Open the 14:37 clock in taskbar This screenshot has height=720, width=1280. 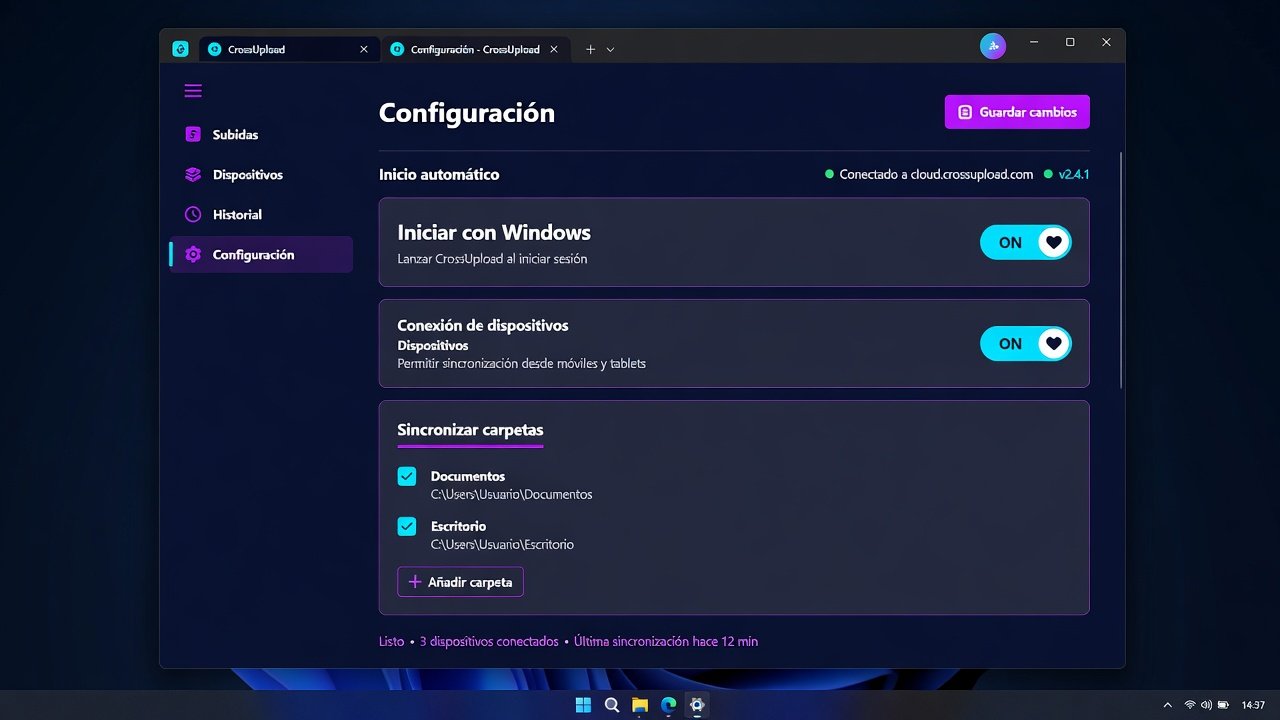coord(1253,705)
